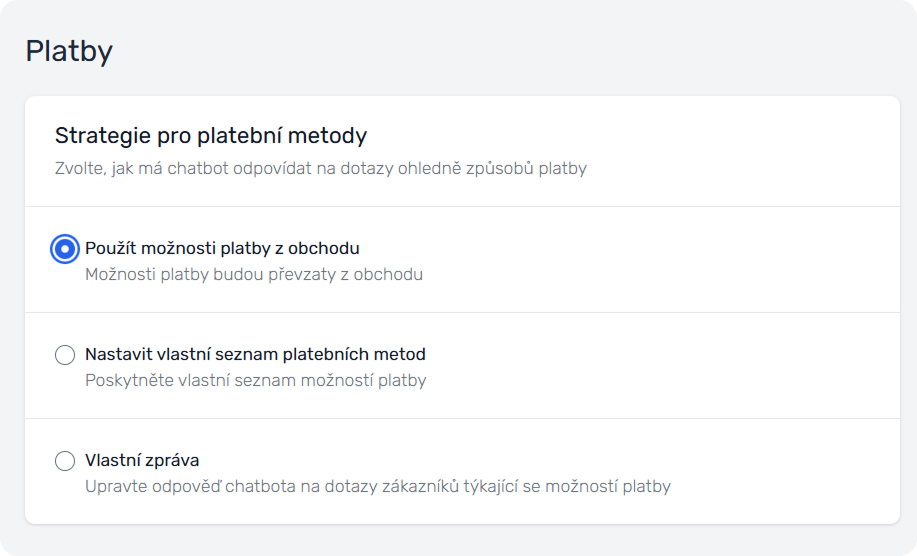Viewport: 917px width, 556px height.
Task: Click the blue dot inside the selected radio
Action: click(x=65, y=249)
